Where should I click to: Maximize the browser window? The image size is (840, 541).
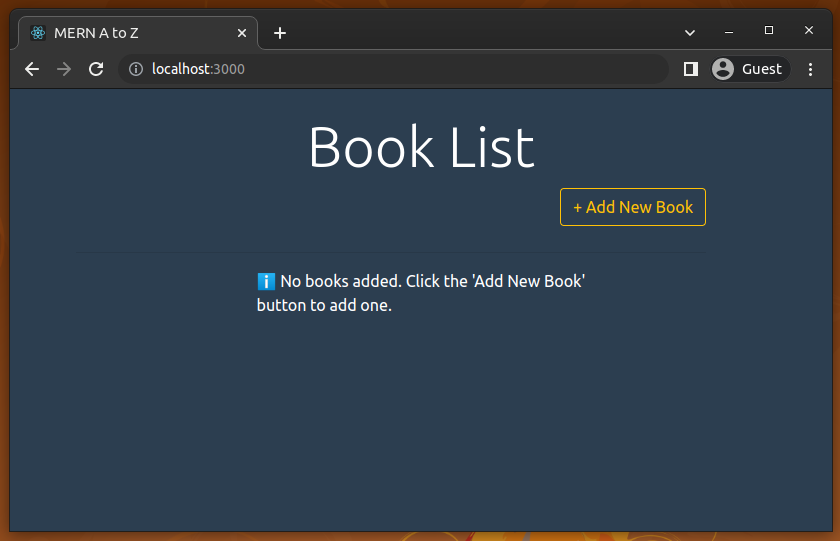point(769,31)
